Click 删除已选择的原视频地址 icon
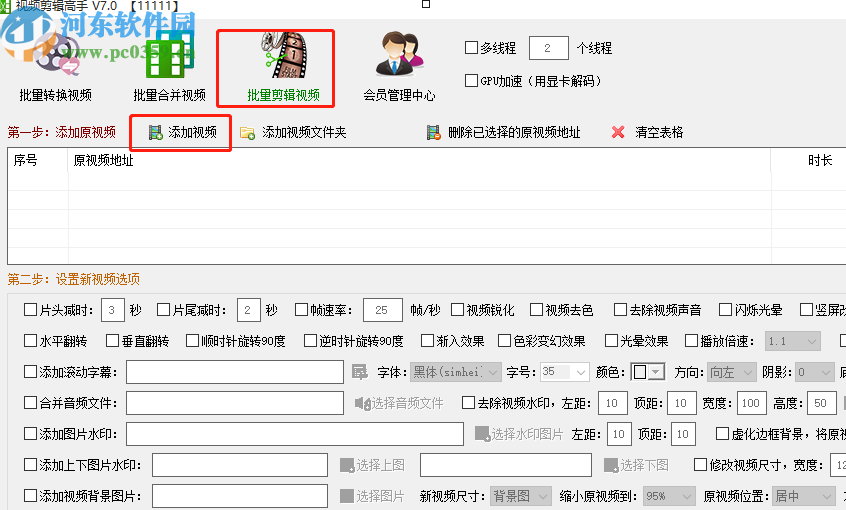Image resolution: width=846 pixels, height=510 pixels. click(434, 133)
